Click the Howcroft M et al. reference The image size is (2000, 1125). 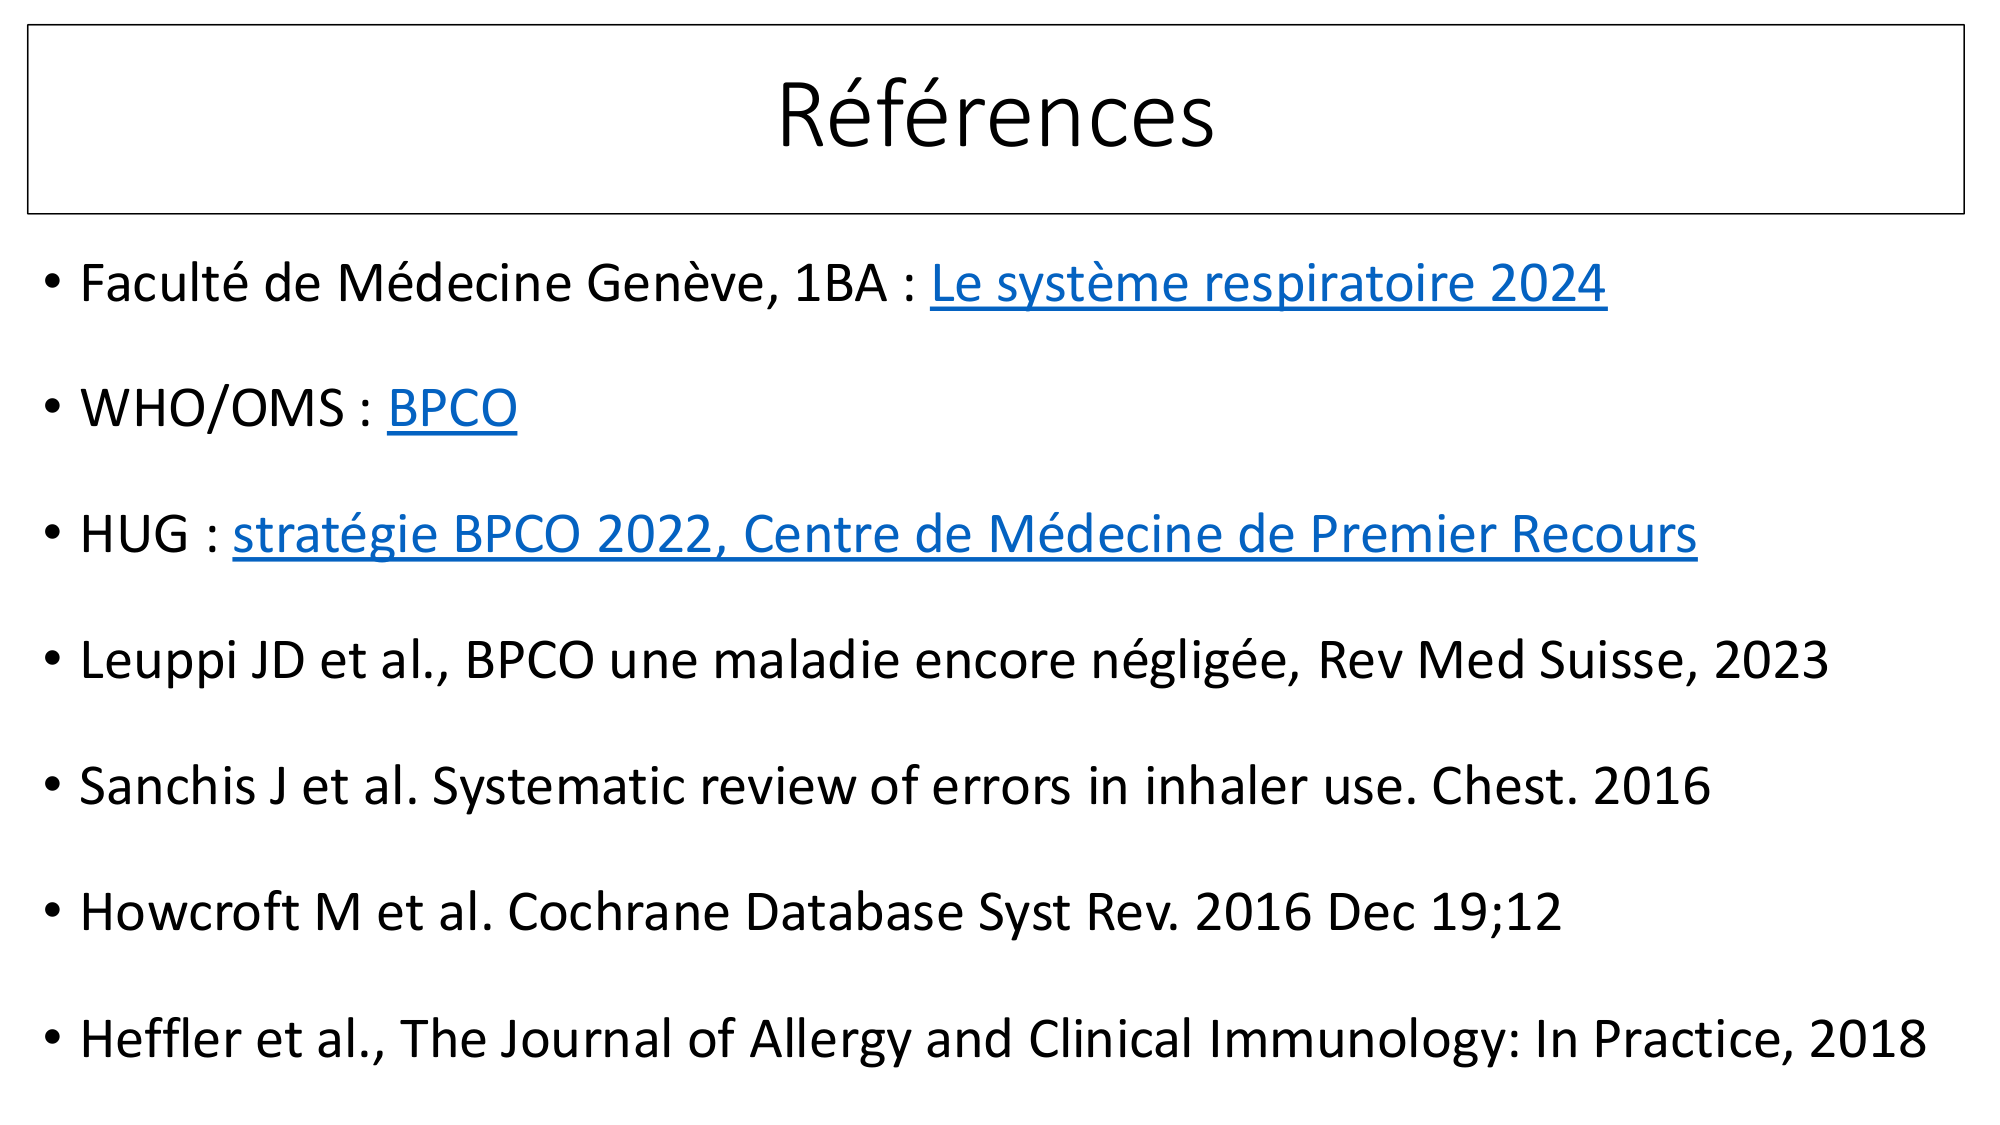[x=820, y=913]
